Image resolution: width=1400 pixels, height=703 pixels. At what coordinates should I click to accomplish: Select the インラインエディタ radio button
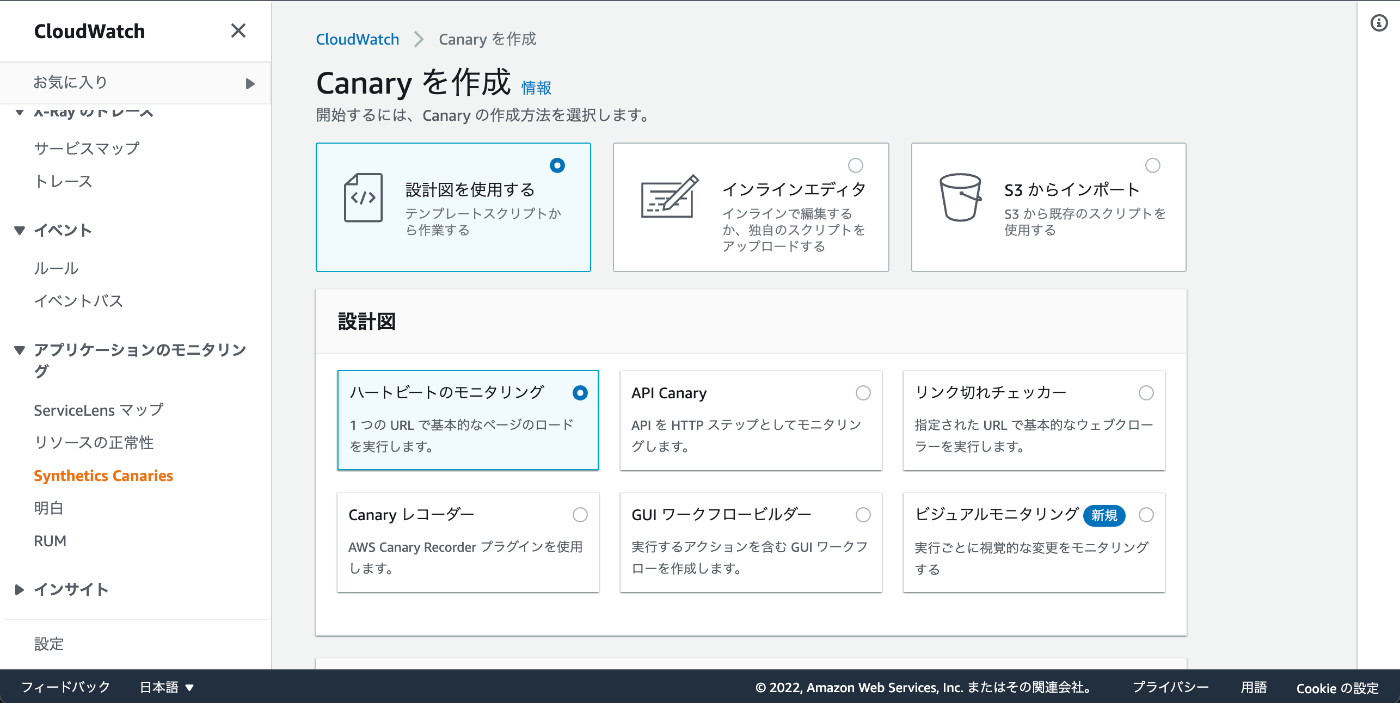855,165
